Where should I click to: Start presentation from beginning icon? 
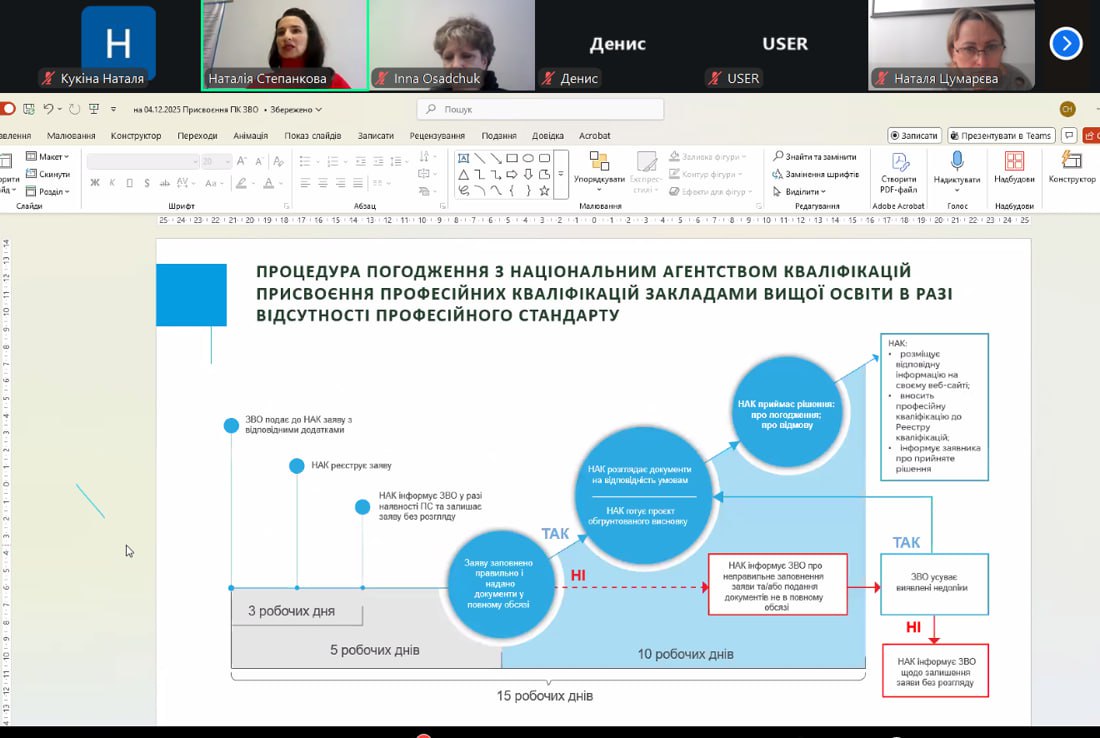pyautogui.click(x=93, y=109)
